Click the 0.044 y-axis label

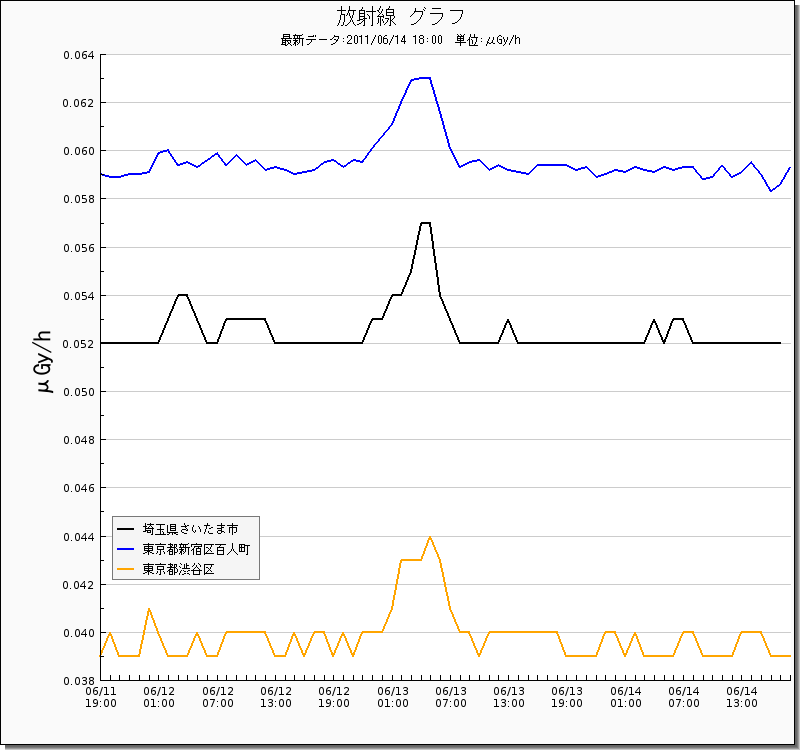pyautogui.click(x=79, y=537)
